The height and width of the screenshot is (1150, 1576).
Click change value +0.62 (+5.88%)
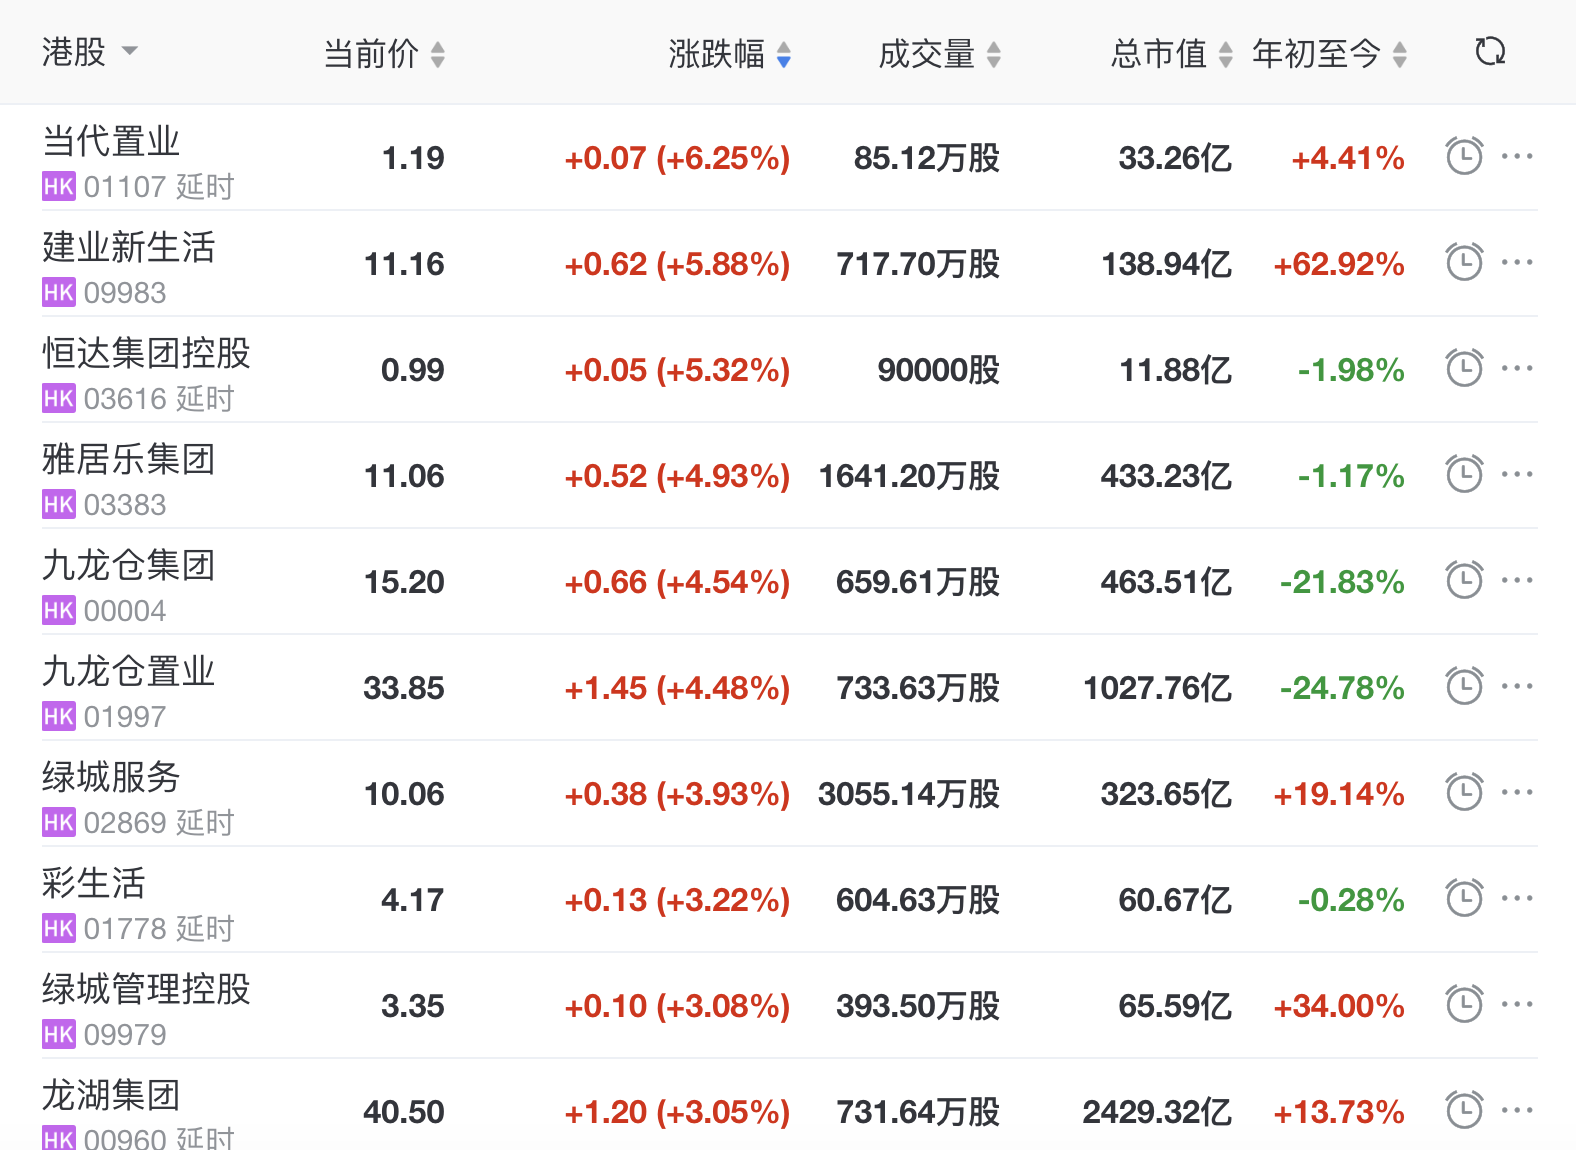pyautogui.click(x=677, y=264)
